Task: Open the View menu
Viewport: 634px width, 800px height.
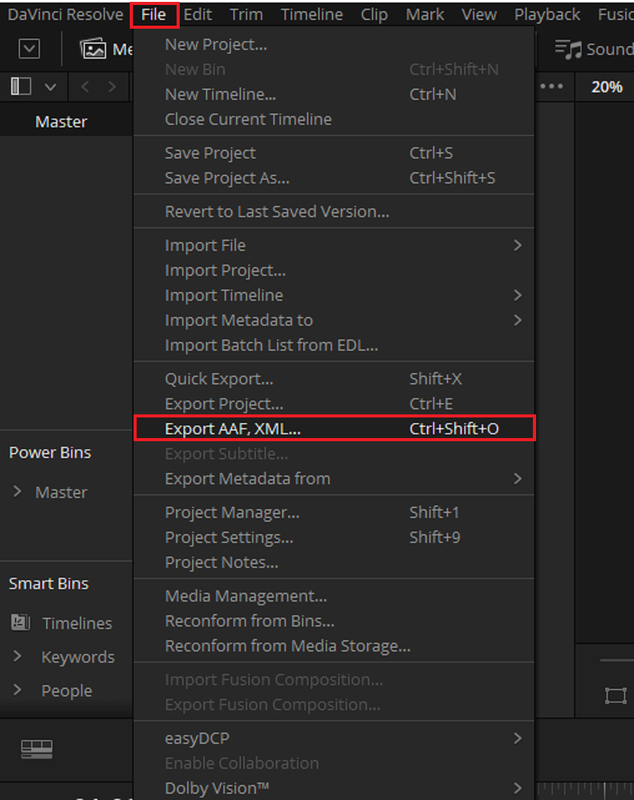Action: tap(479, 15)
